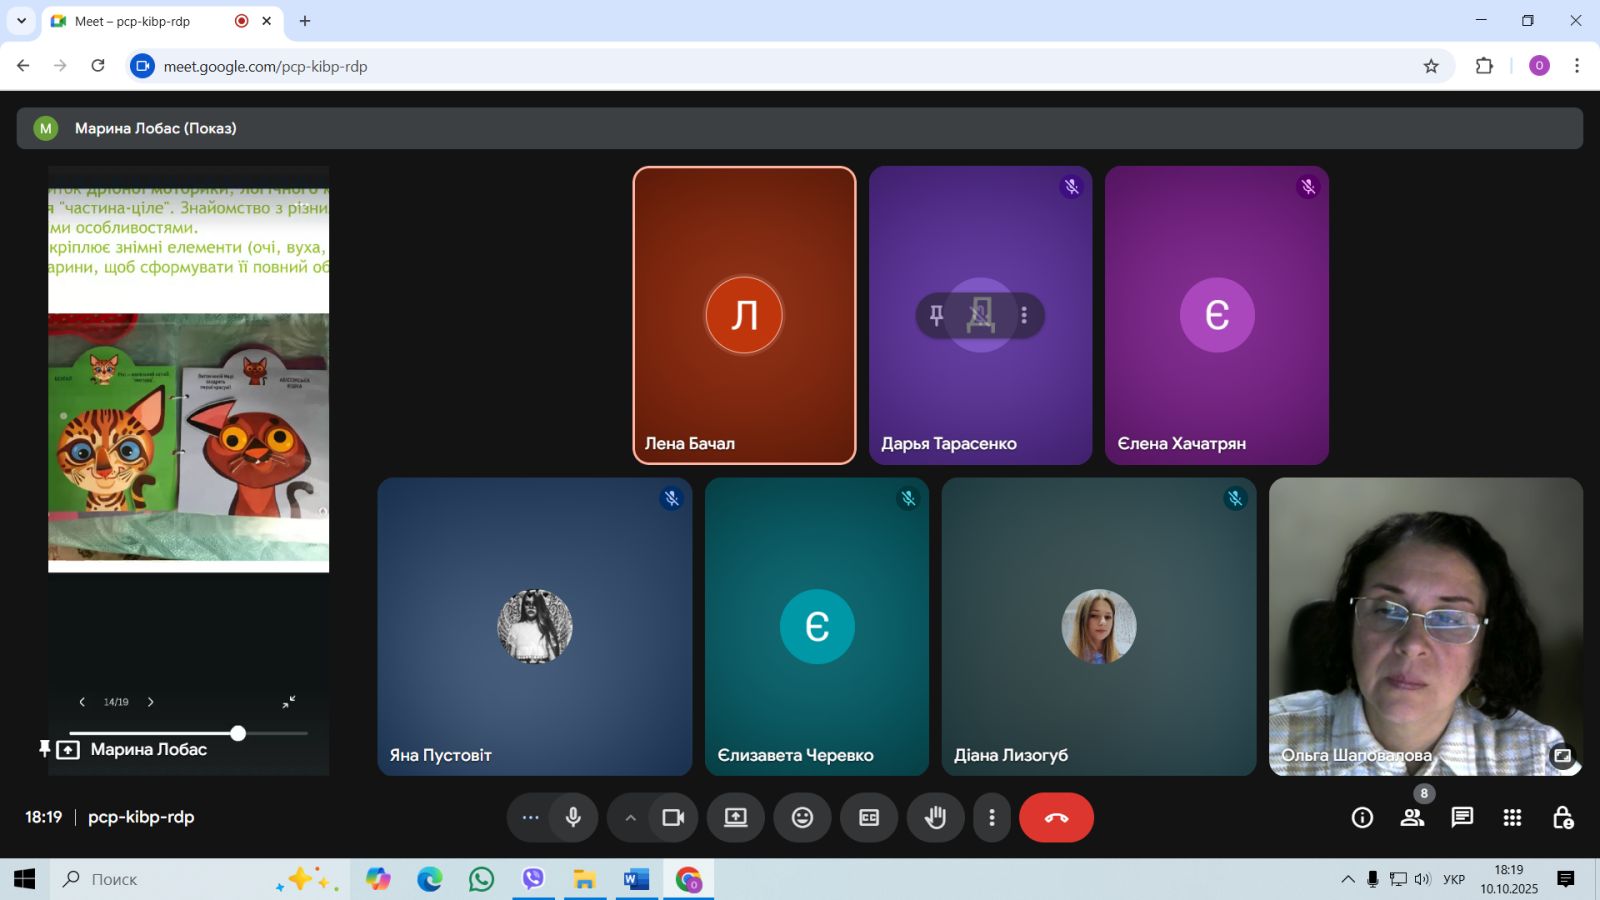Viewport: 1600px width, 900px height.
Task: Open host controls lock icon
Action: pyautogui.click(x=1563, y=818)
